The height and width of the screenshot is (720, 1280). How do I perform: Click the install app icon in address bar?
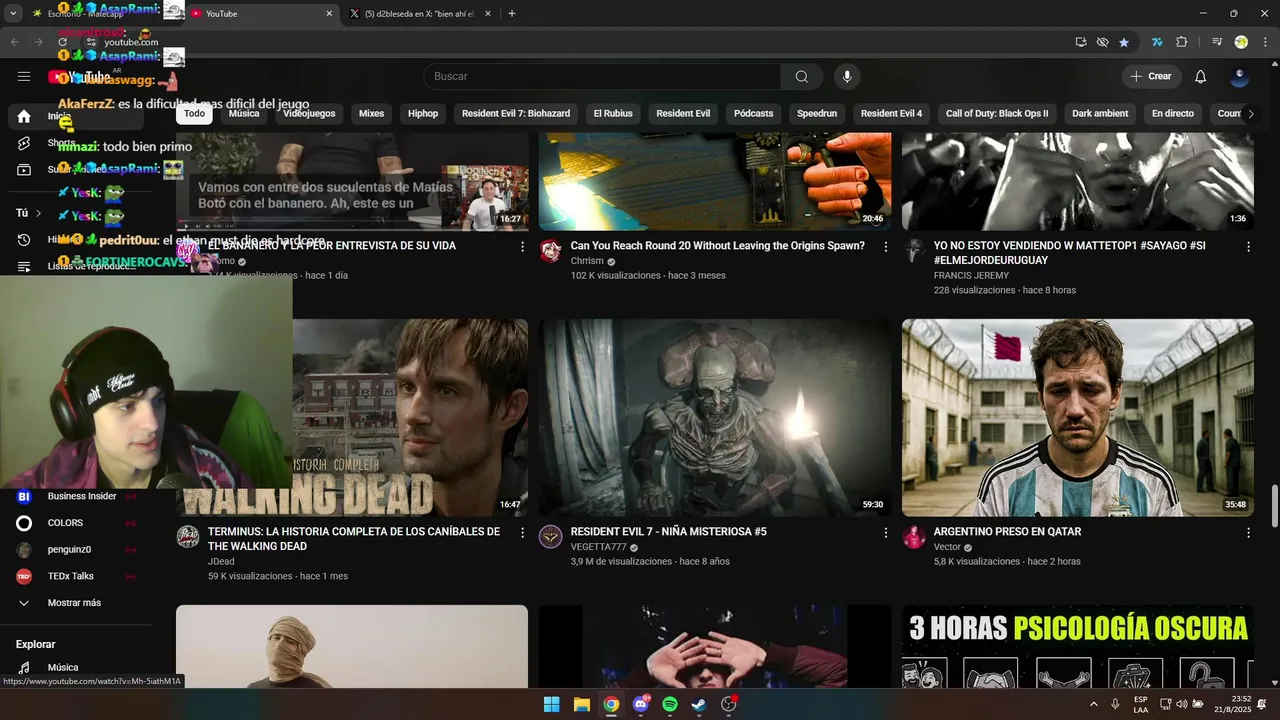1081,42
